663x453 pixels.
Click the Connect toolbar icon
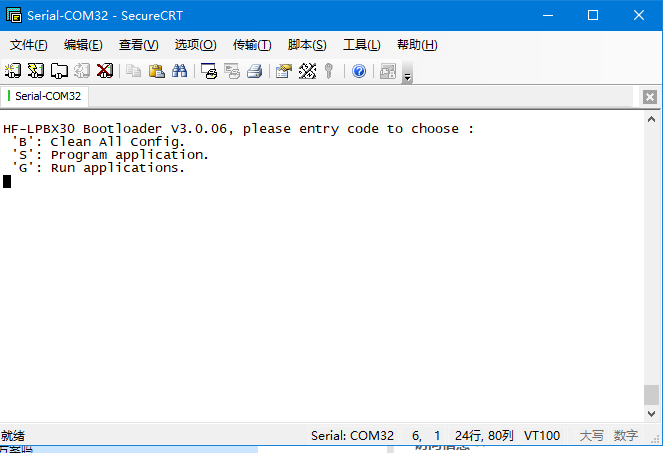[x=13, y=71]
